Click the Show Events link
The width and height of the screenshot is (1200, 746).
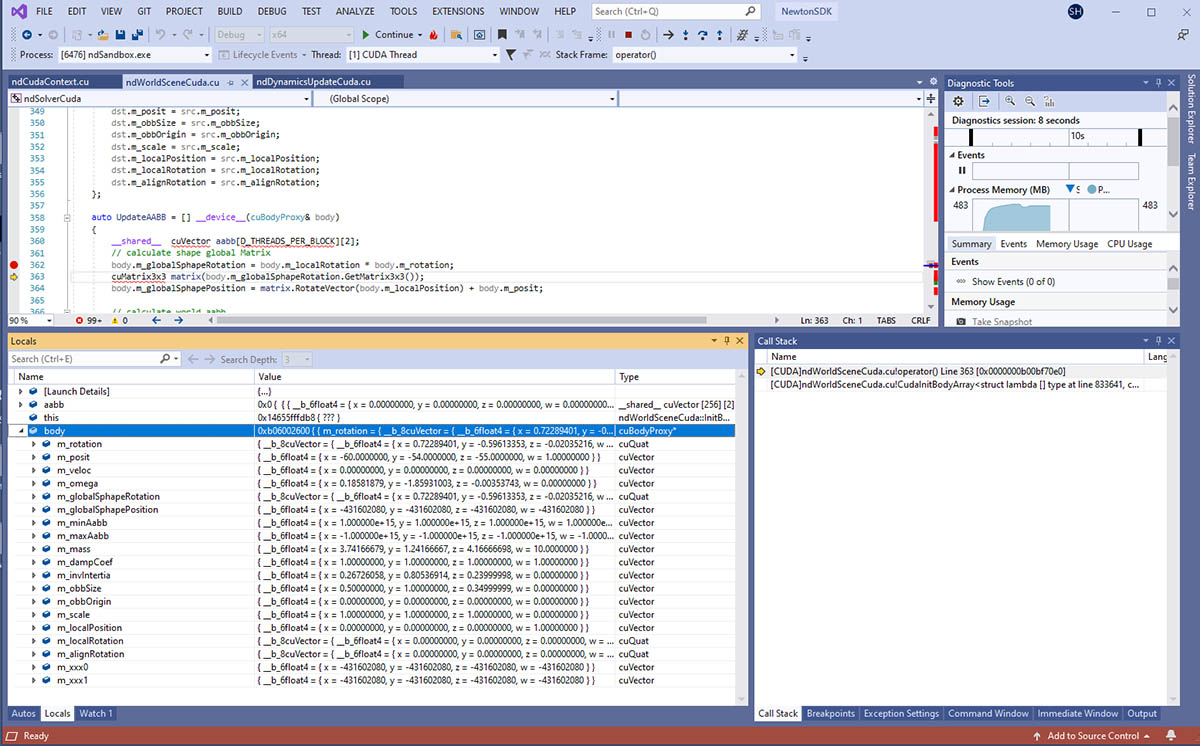pos(1012,282)
